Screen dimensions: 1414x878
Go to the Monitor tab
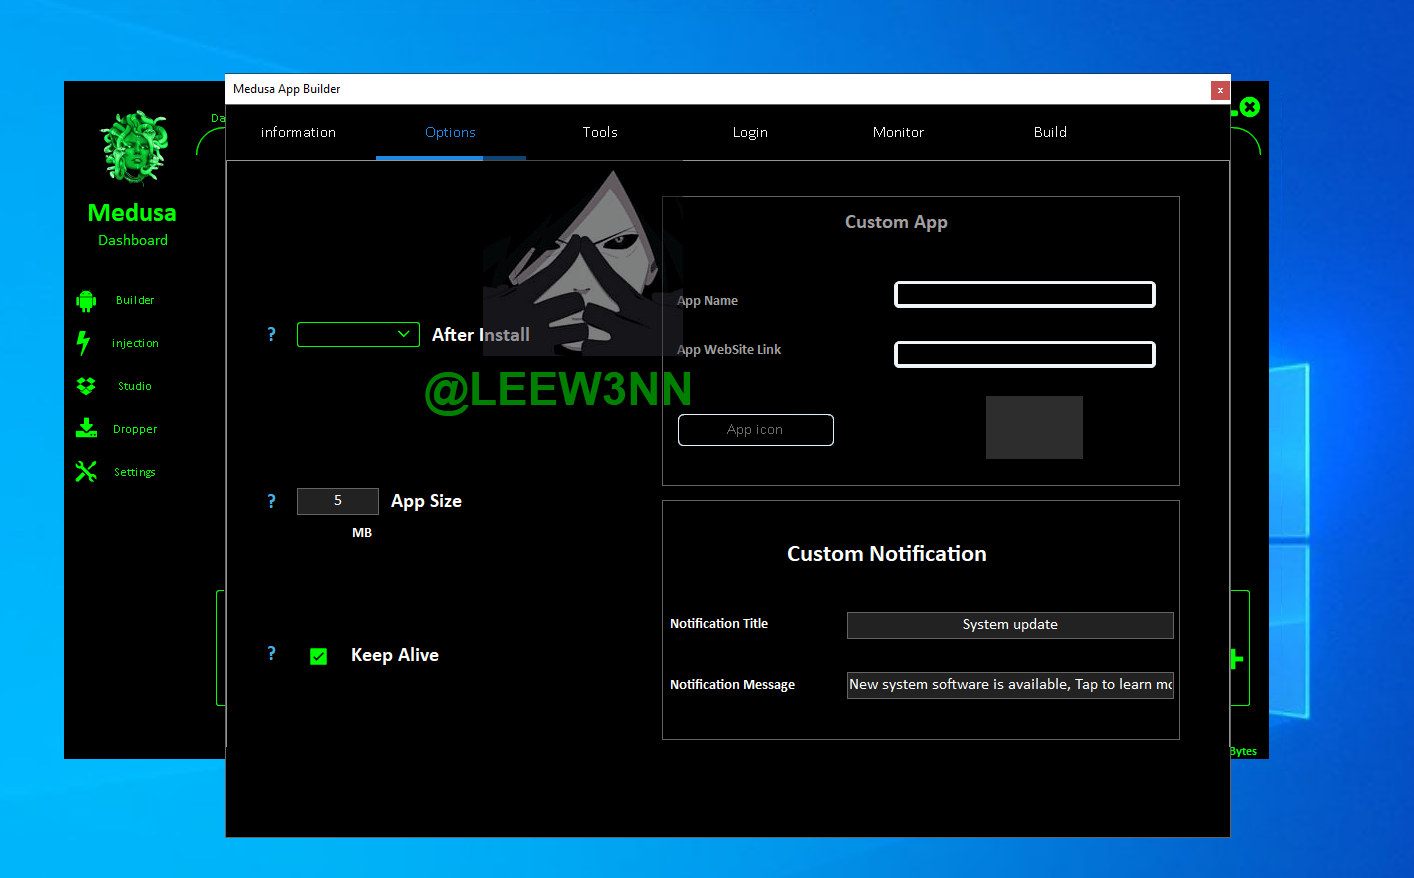point(898,132)
